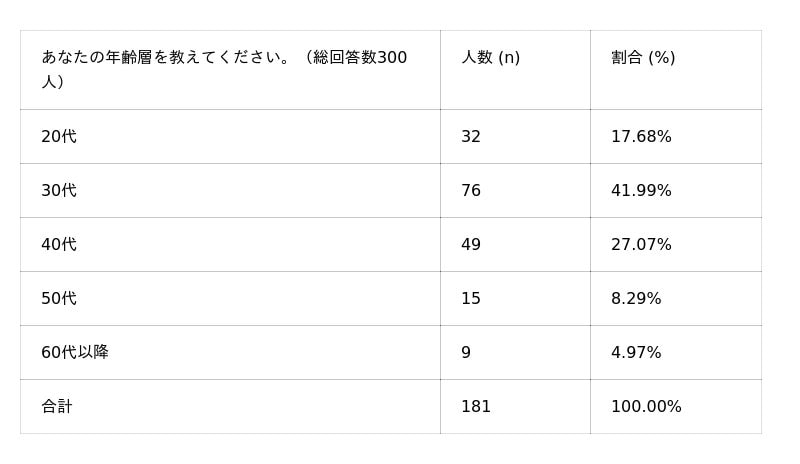Click the cell with count 76
The image size is (800, 464).
click(471, 191)
